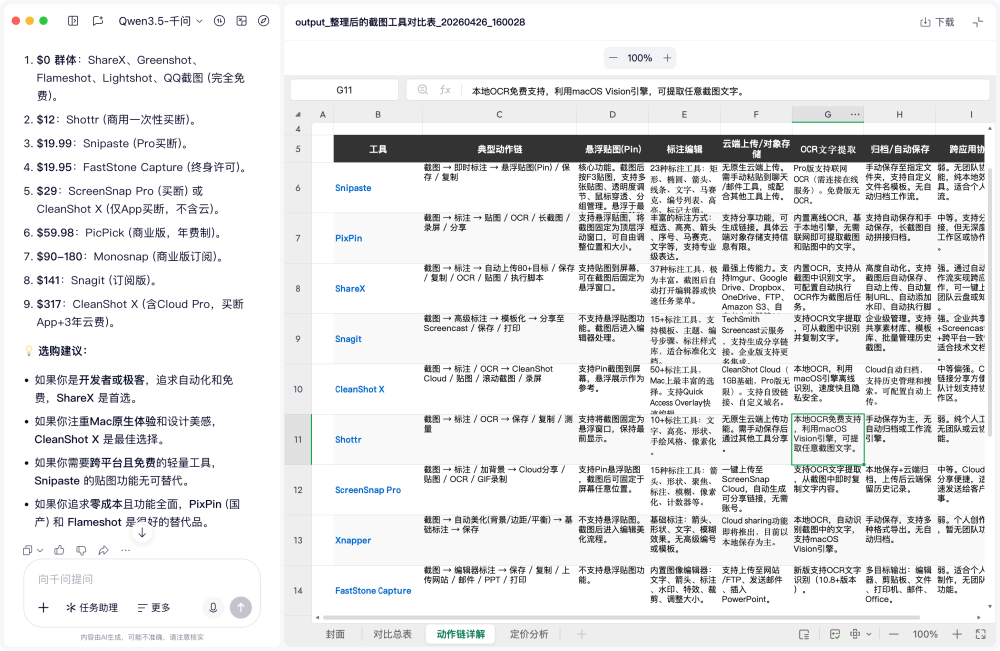This screenshot has height=651, width=1000.
Task: Open the compass discover icon
Action: click(263, 21)
